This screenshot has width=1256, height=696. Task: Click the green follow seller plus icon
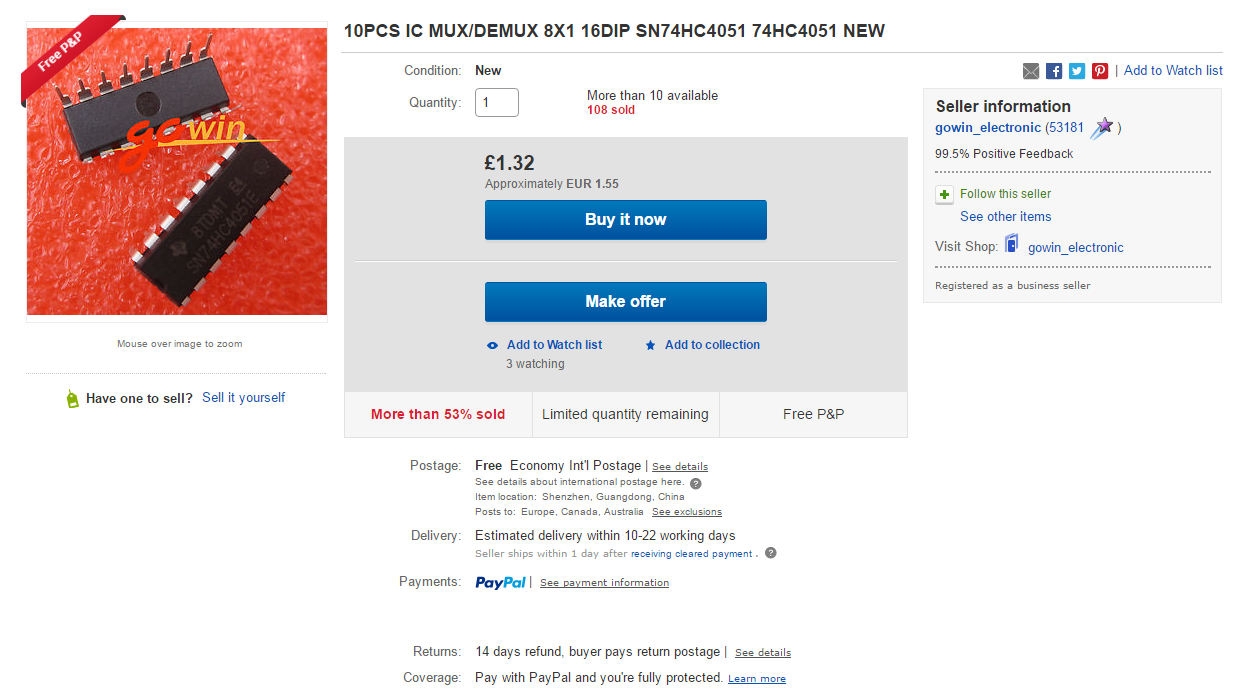944,194
